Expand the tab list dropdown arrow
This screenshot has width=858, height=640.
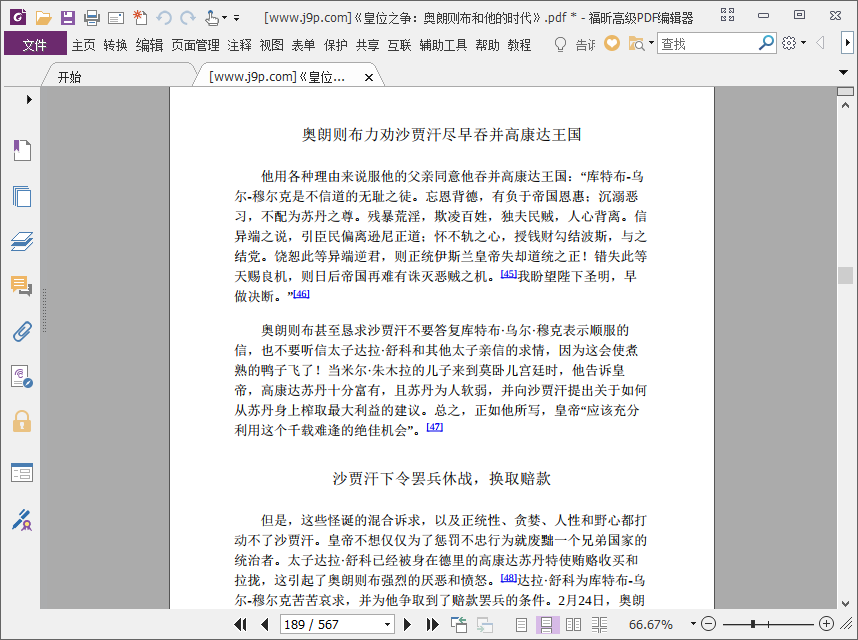pos(843,72)
